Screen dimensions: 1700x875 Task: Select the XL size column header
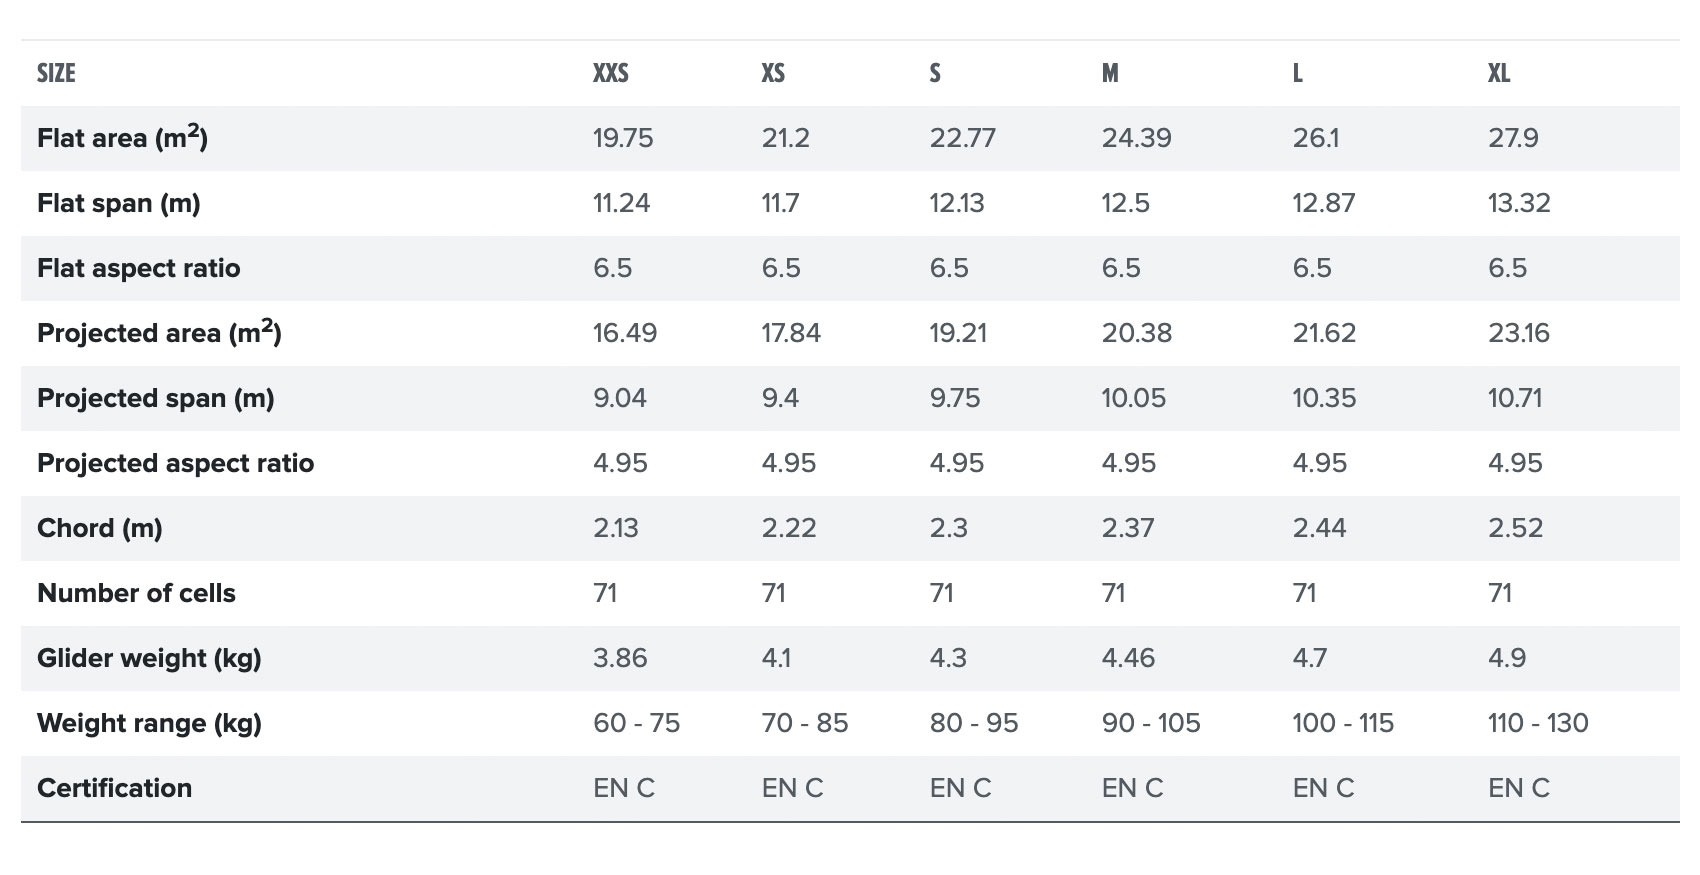pyautogui.click(x=1498, y=73)
